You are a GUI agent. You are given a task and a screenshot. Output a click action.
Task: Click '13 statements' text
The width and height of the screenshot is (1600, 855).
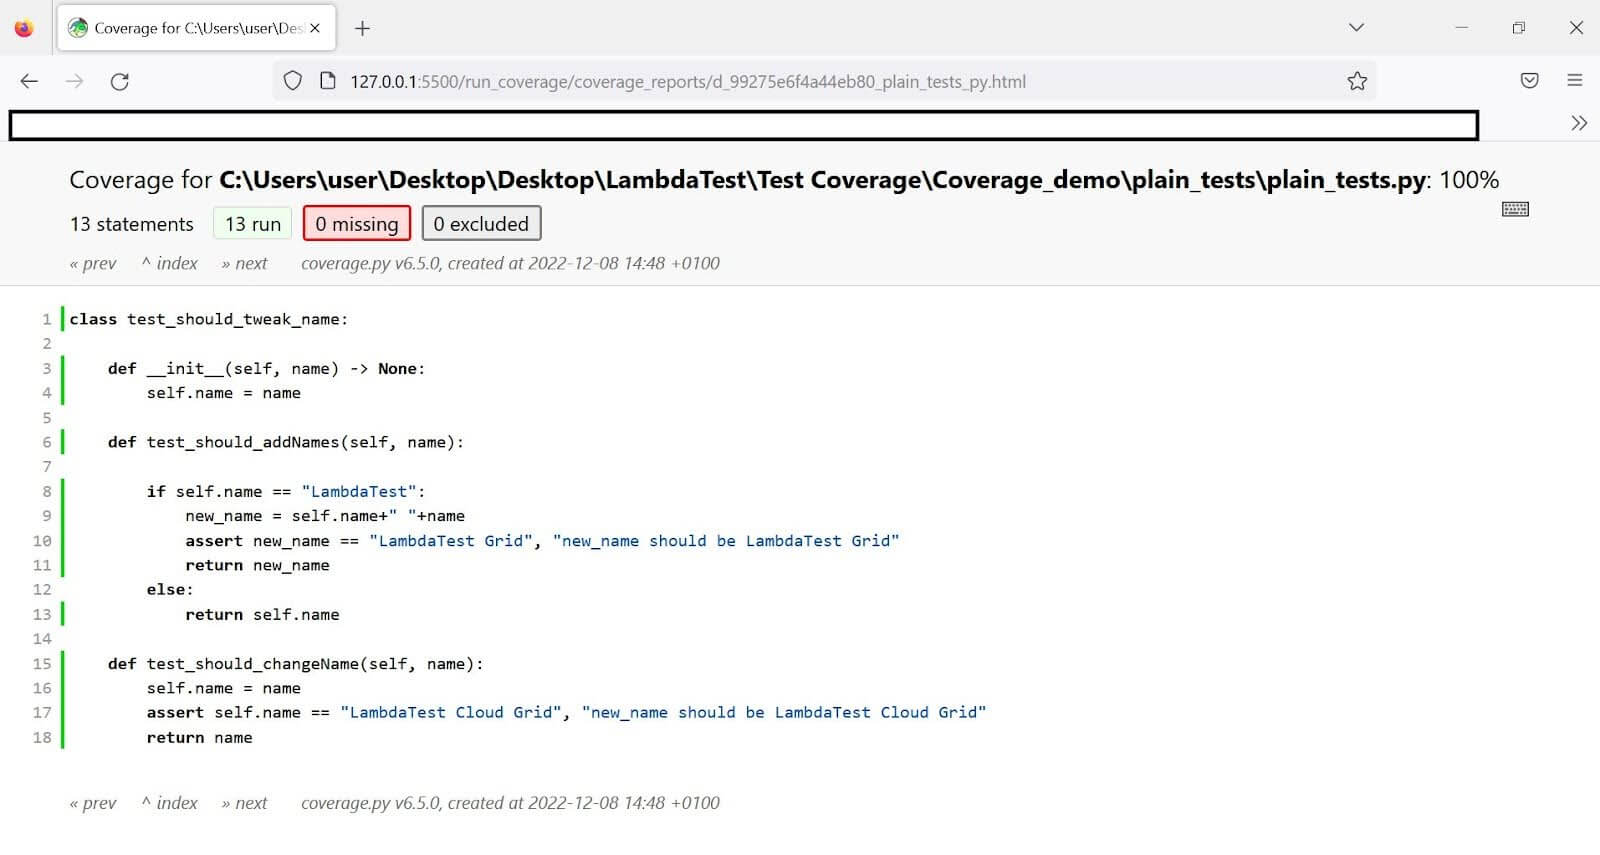click(x=131, y=224)
